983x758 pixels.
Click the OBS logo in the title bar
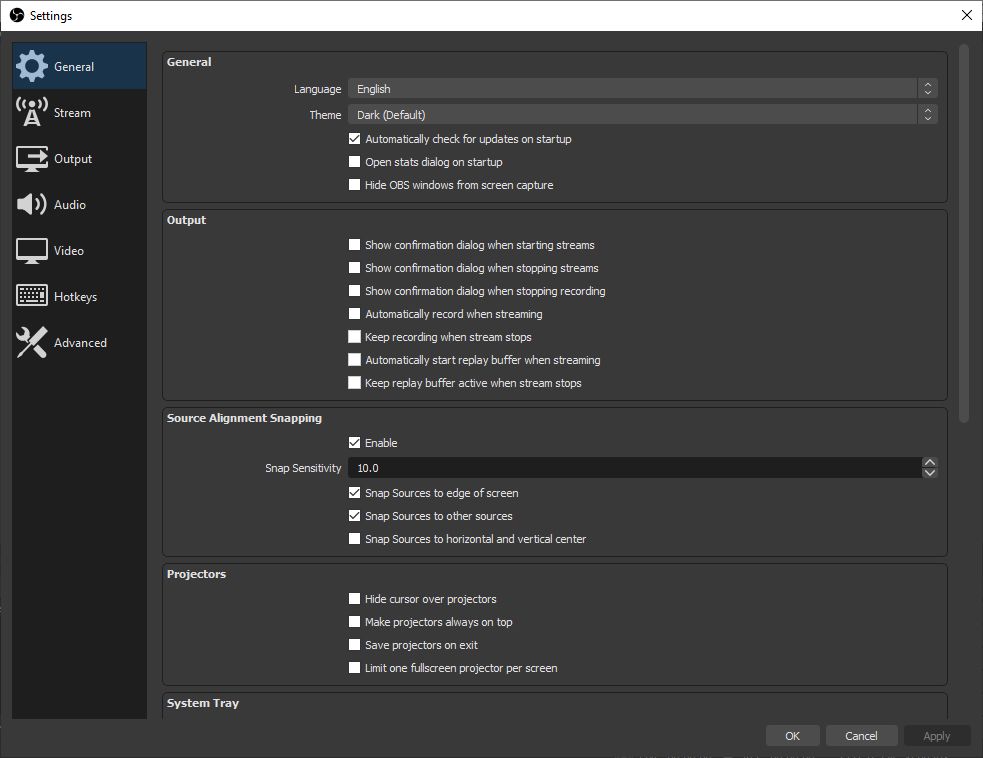16,15
